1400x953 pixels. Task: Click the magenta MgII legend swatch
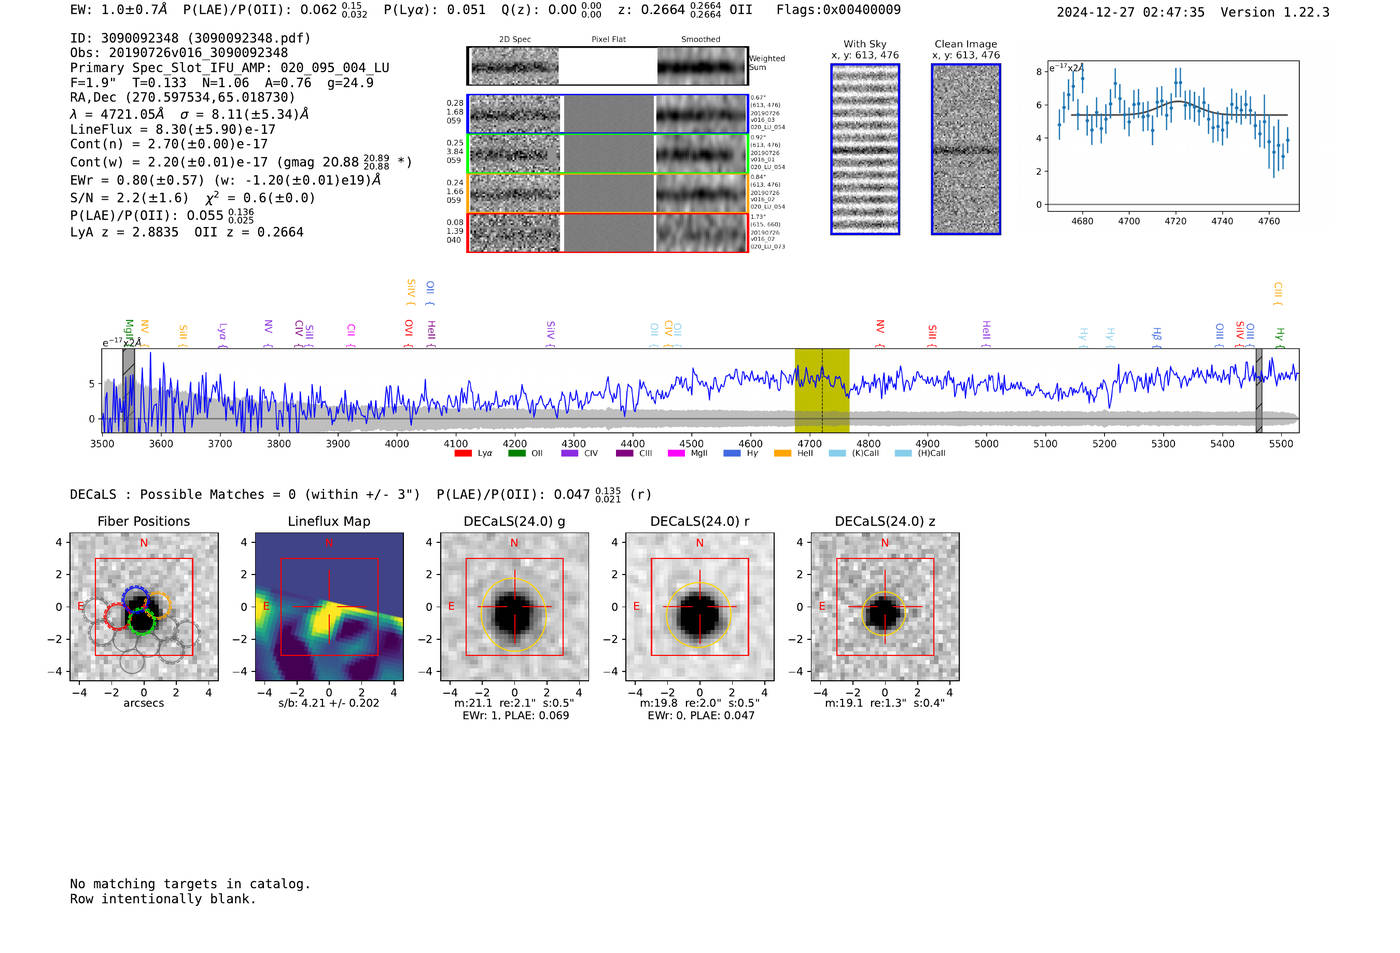tap(677, 453)
